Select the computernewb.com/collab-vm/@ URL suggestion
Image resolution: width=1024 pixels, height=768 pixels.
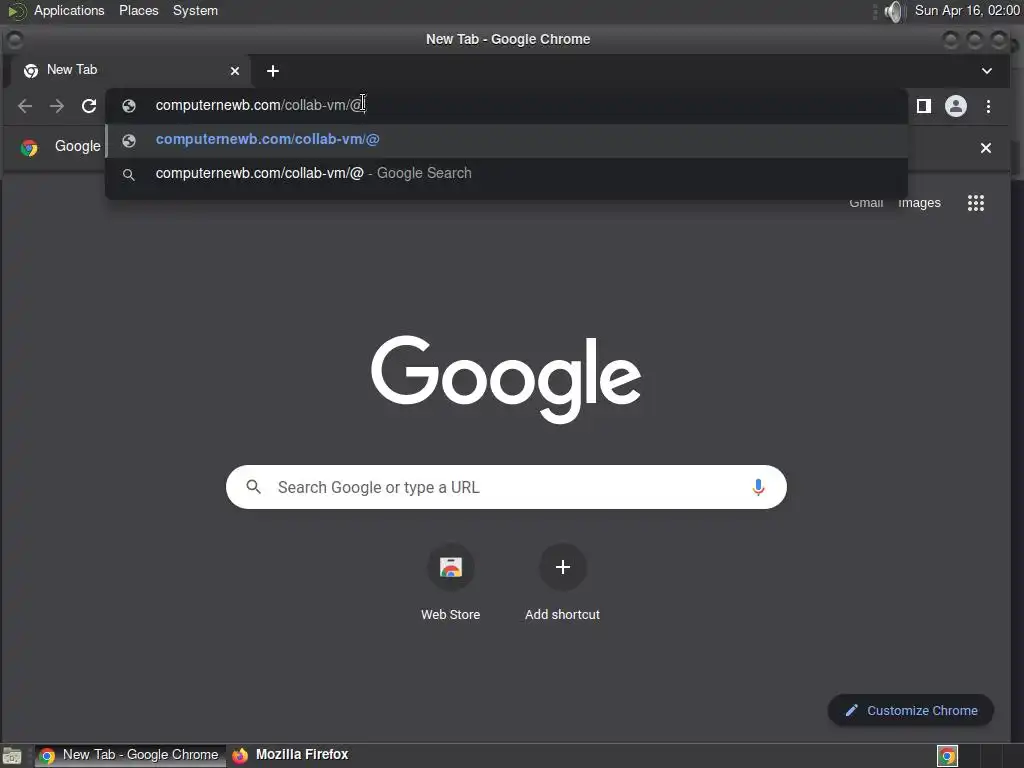[507, 140]
